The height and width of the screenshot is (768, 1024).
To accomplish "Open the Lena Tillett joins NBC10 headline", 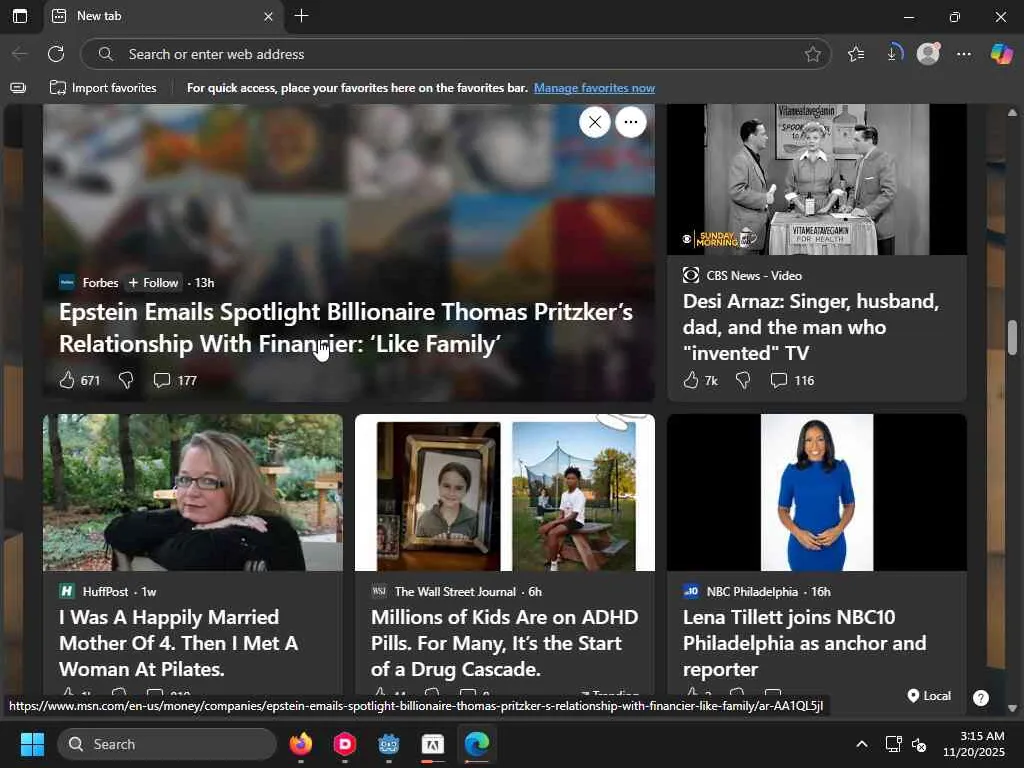I will (x=804, y=643).
